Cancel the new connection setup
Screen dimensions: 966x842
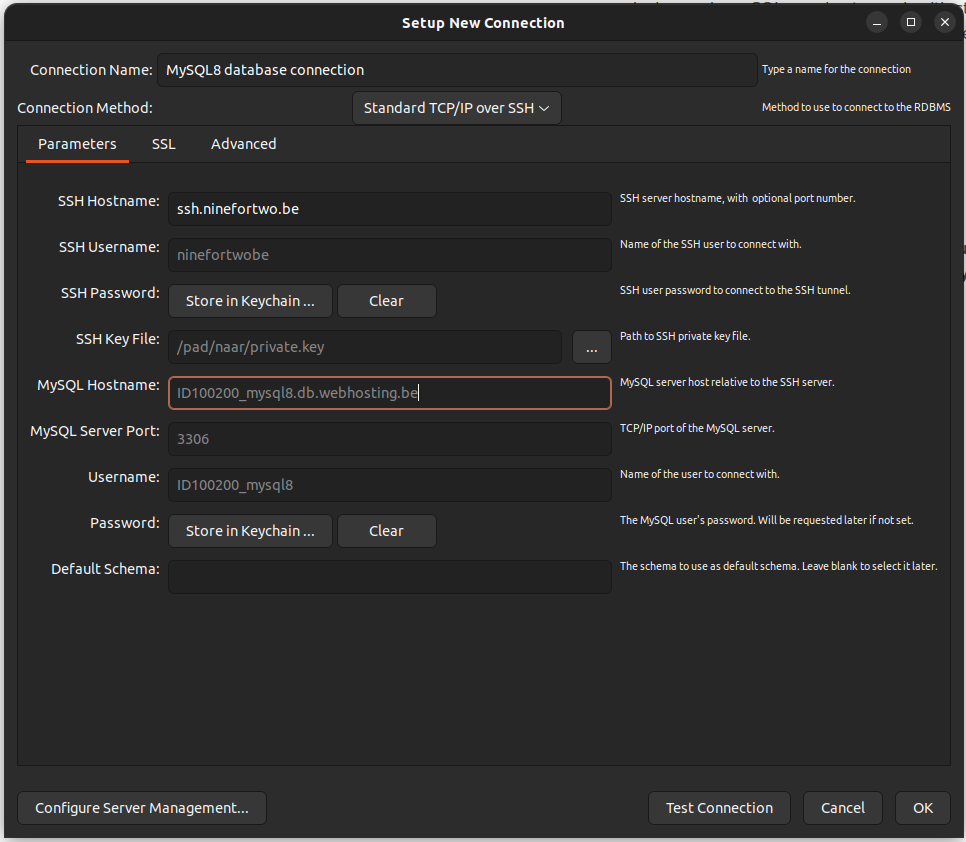click(x=842, y=808)
